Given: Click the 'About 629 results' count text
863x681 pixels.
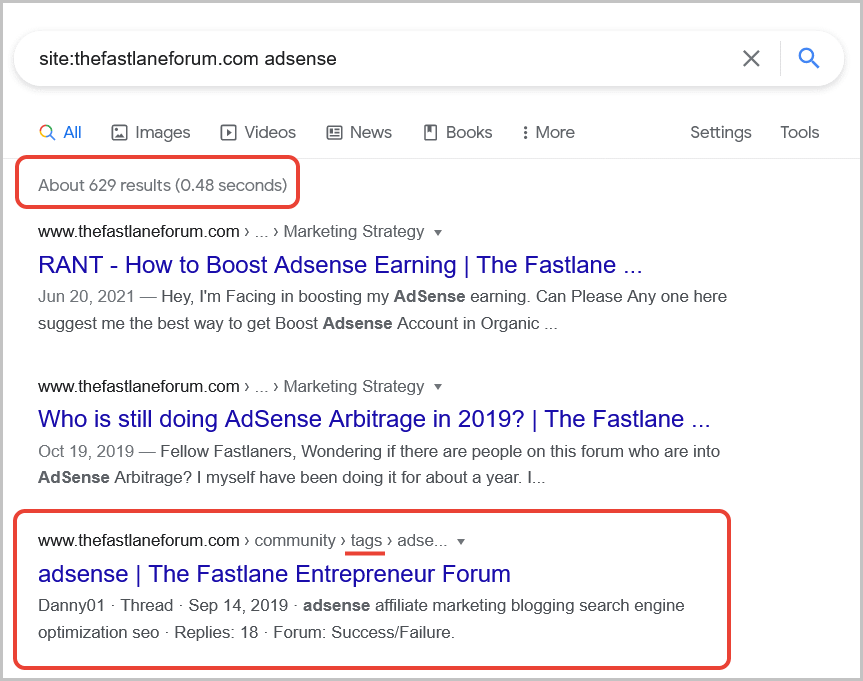Looking at the screenshot, I should (162, 185).
